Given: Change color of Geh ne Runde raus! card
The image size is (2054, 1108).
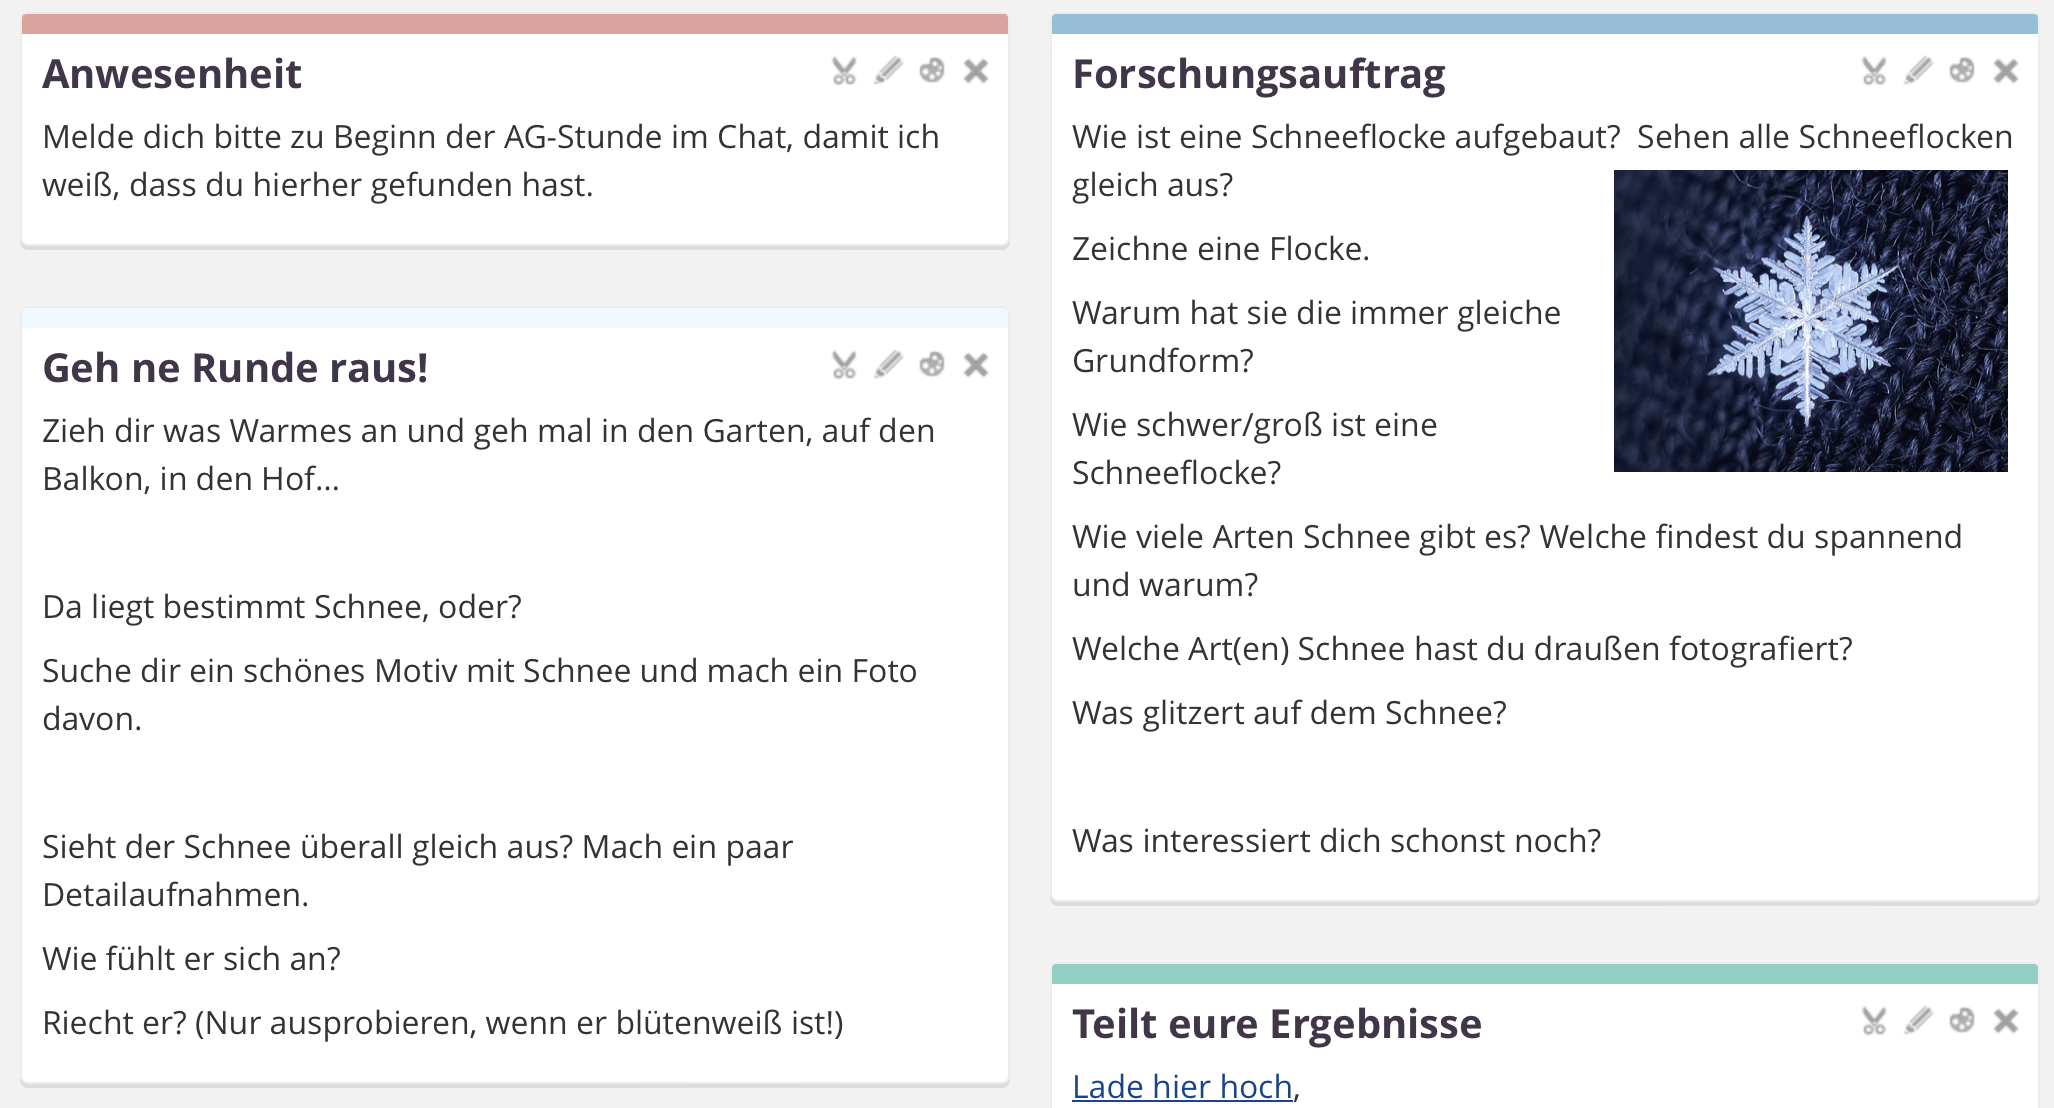Looking at the screenshot, I should [932, 365].
